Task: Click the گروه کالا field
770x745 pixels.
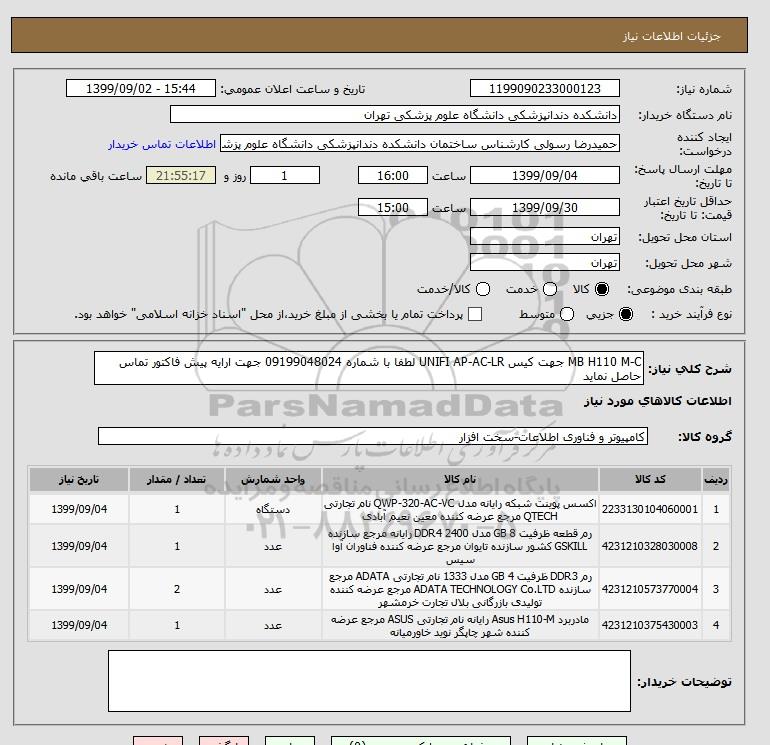Action: coord(373,436)
